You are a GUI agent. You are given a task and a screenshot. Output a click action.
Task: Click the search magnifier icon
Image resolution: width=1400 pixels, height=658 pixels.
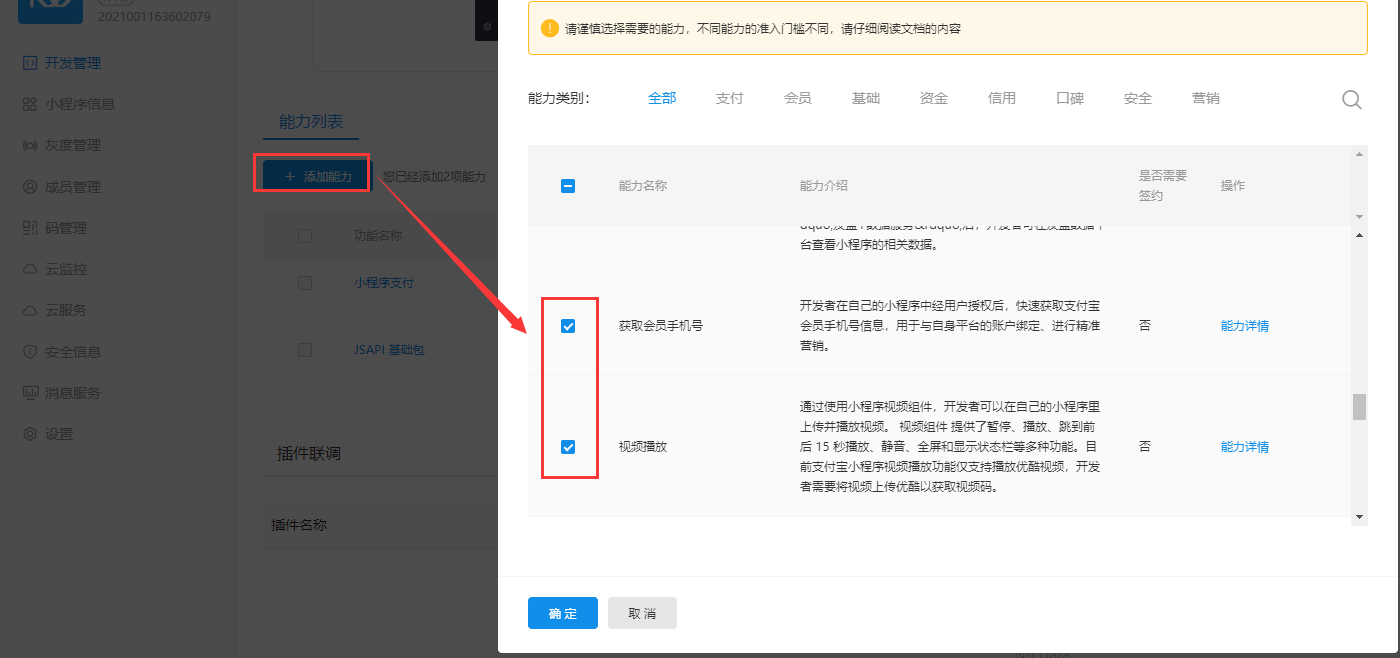1351,99
